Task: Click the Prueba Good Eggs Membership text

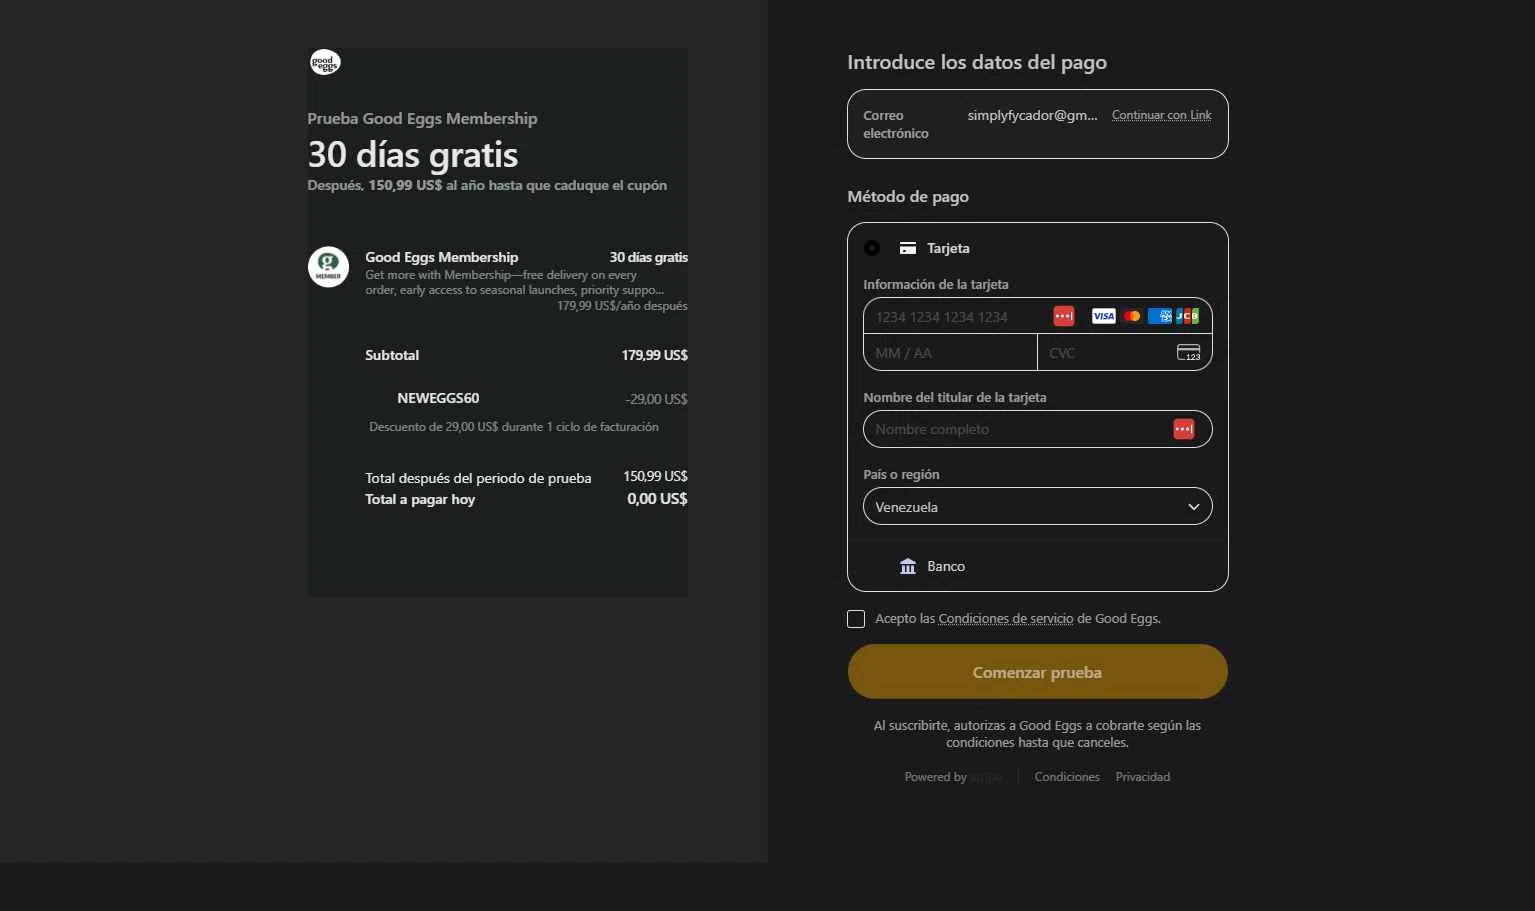Action: click(422, 118)
